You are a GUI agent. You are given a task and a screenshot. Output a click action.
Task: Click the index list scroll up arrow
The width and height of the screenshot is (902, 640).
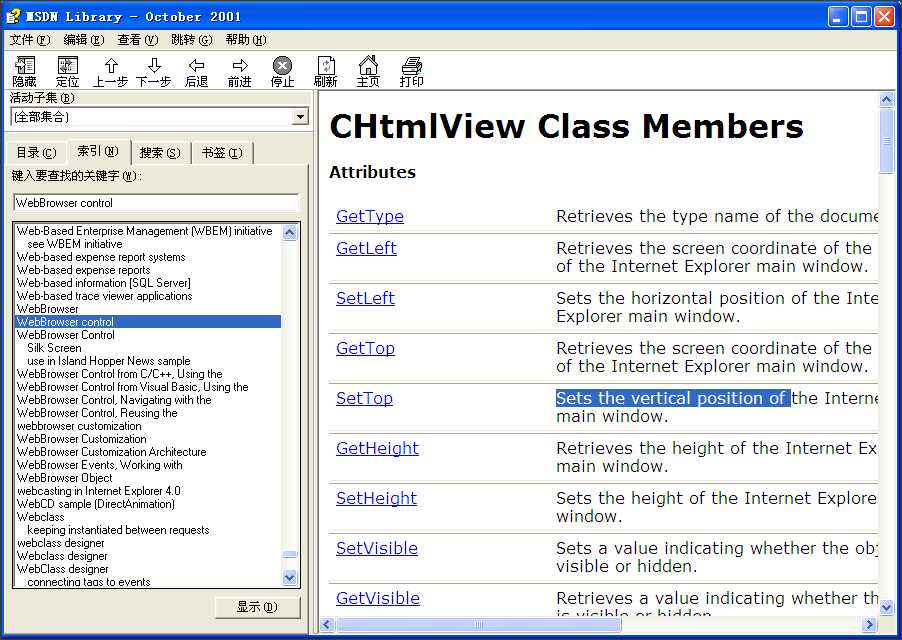pos(290,232)
